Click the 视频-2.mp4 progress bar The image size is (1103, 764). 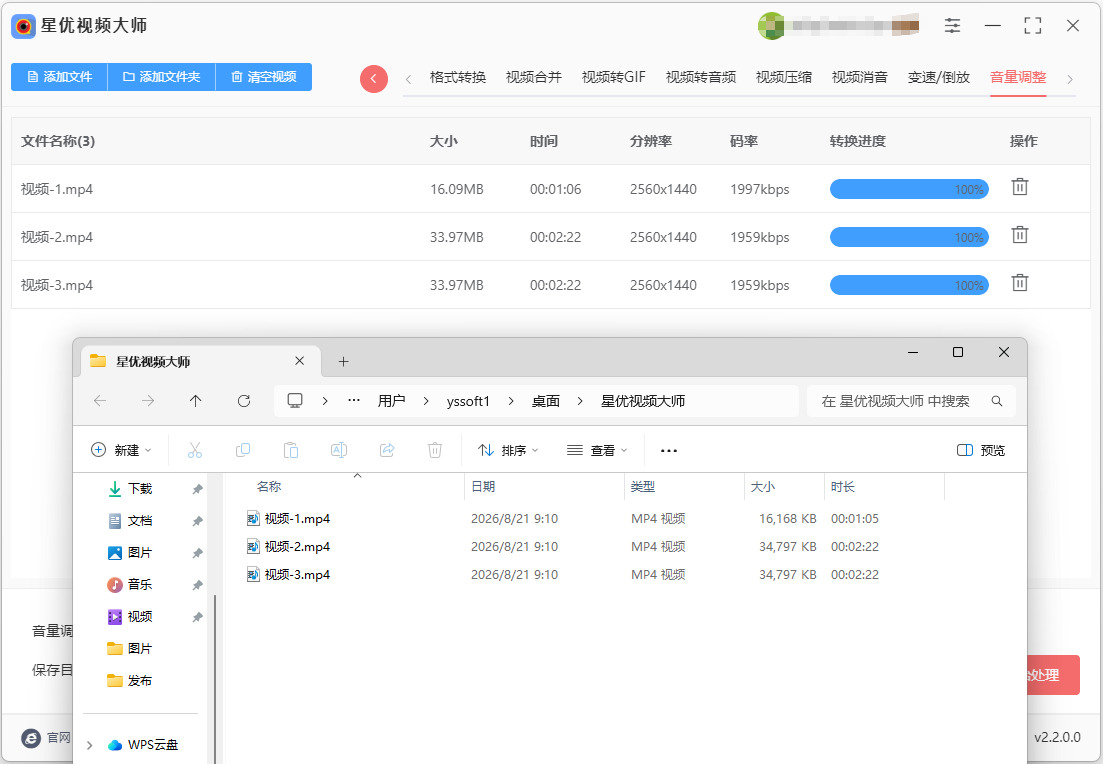pyautogui.click(x=909, y=237)
